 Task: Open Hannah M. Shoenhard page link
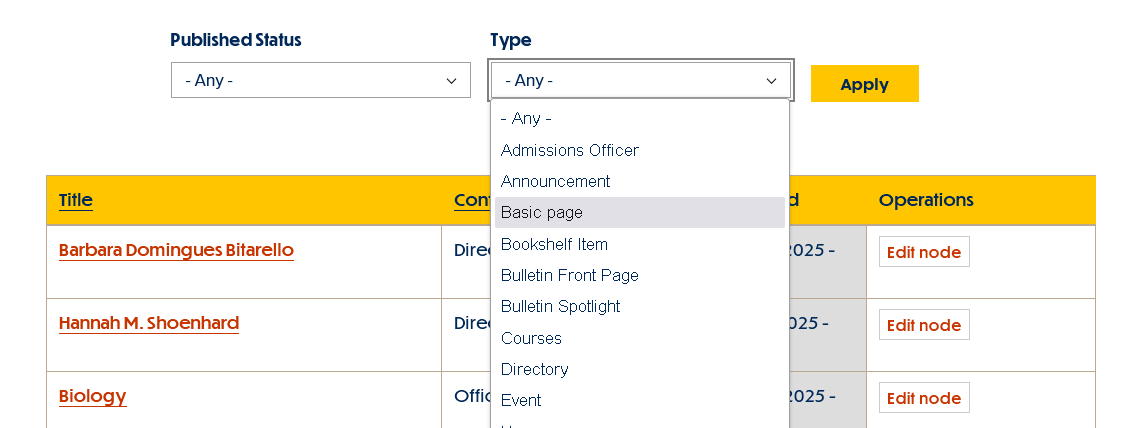tap(149, 323)
